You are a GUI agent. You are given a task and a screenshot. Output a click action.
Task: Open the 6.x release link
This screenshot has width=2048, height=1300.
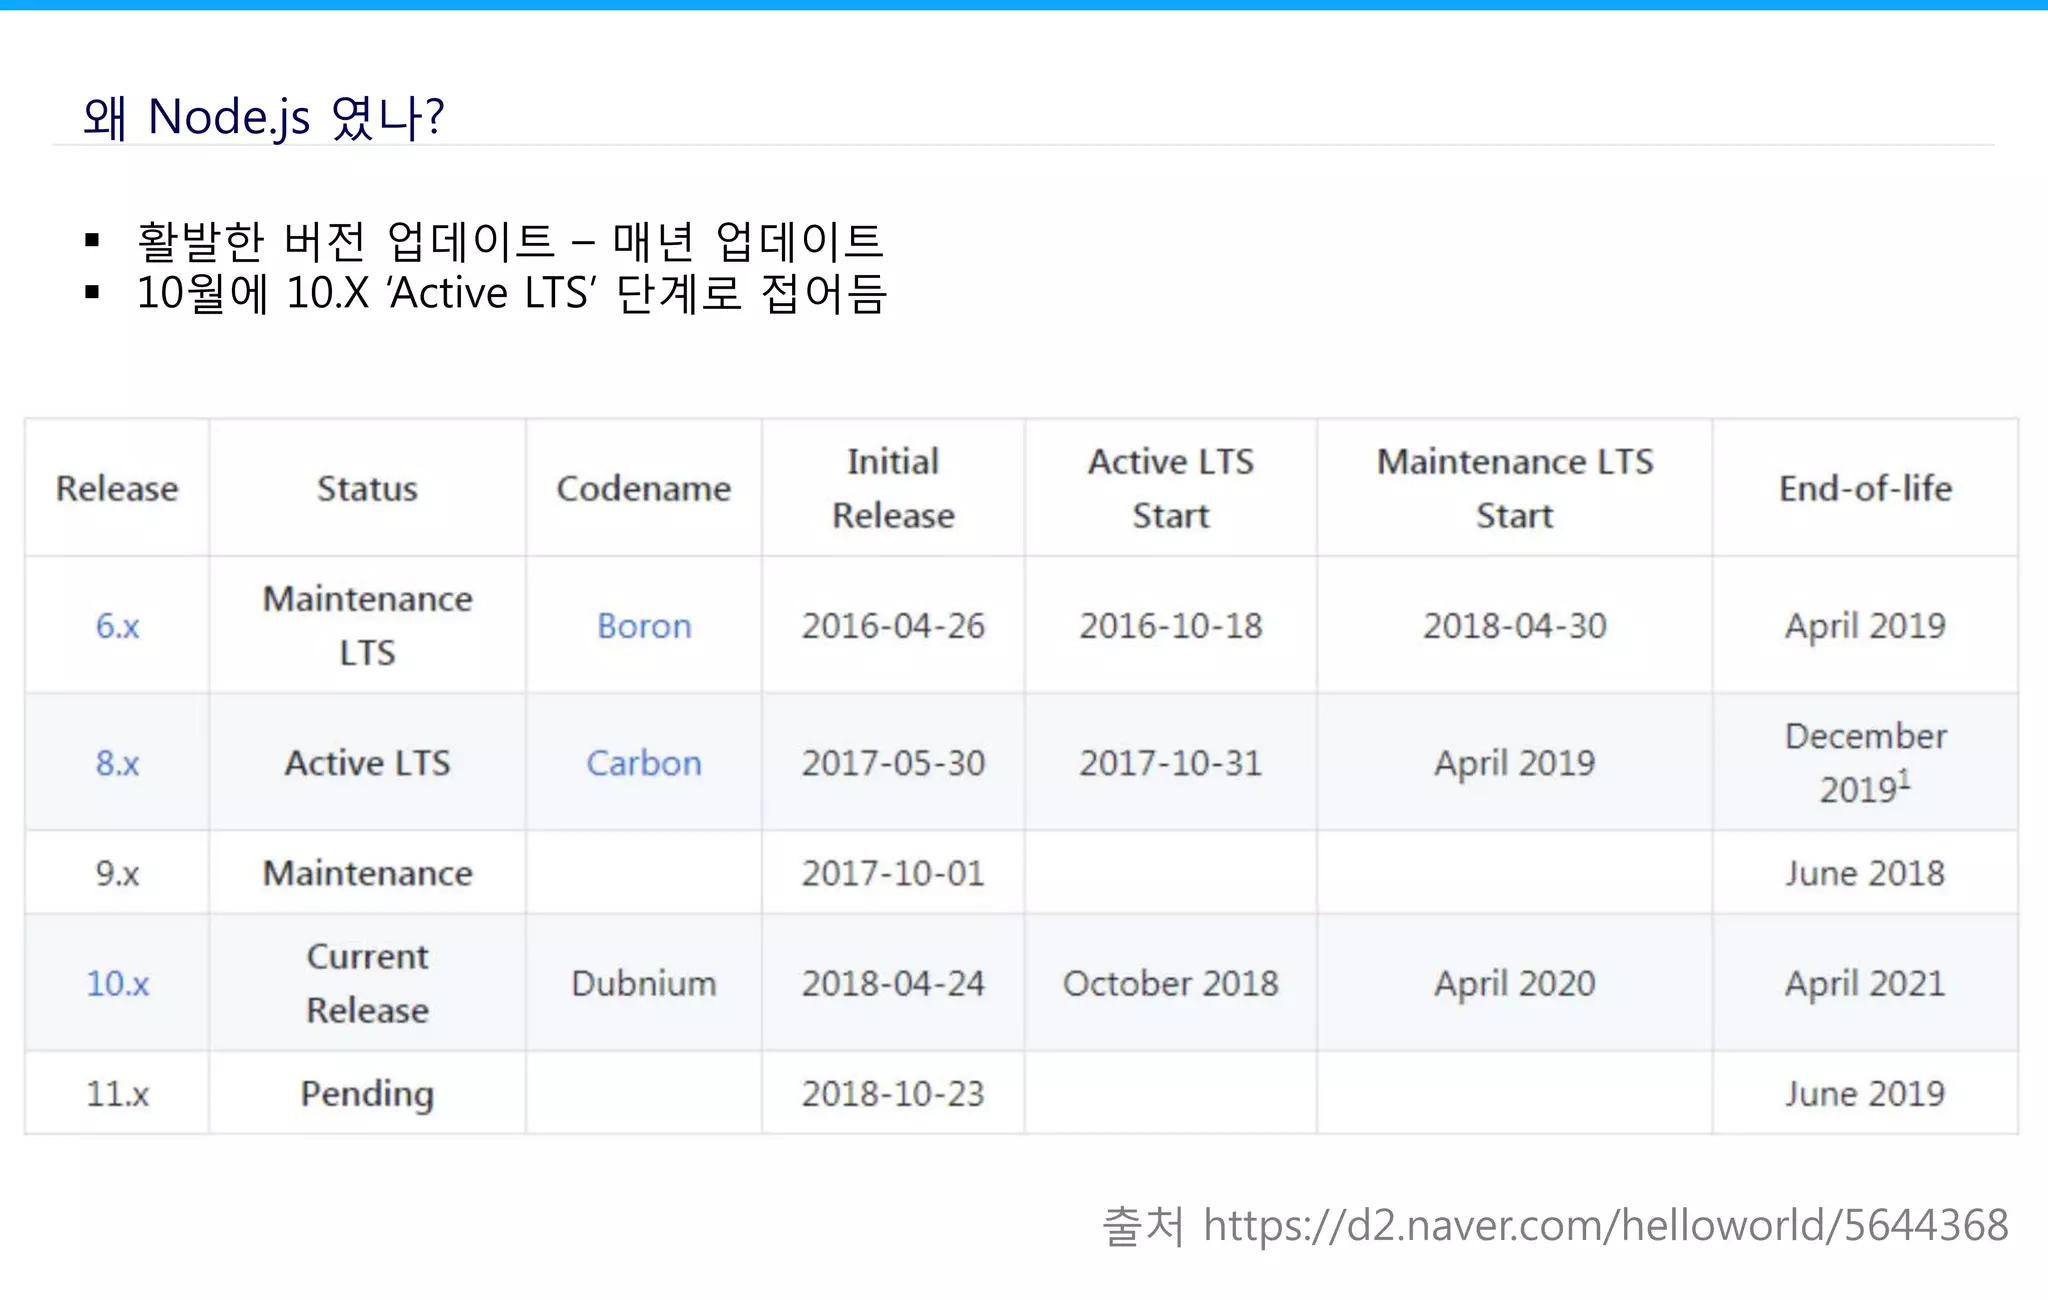(117, 626)
